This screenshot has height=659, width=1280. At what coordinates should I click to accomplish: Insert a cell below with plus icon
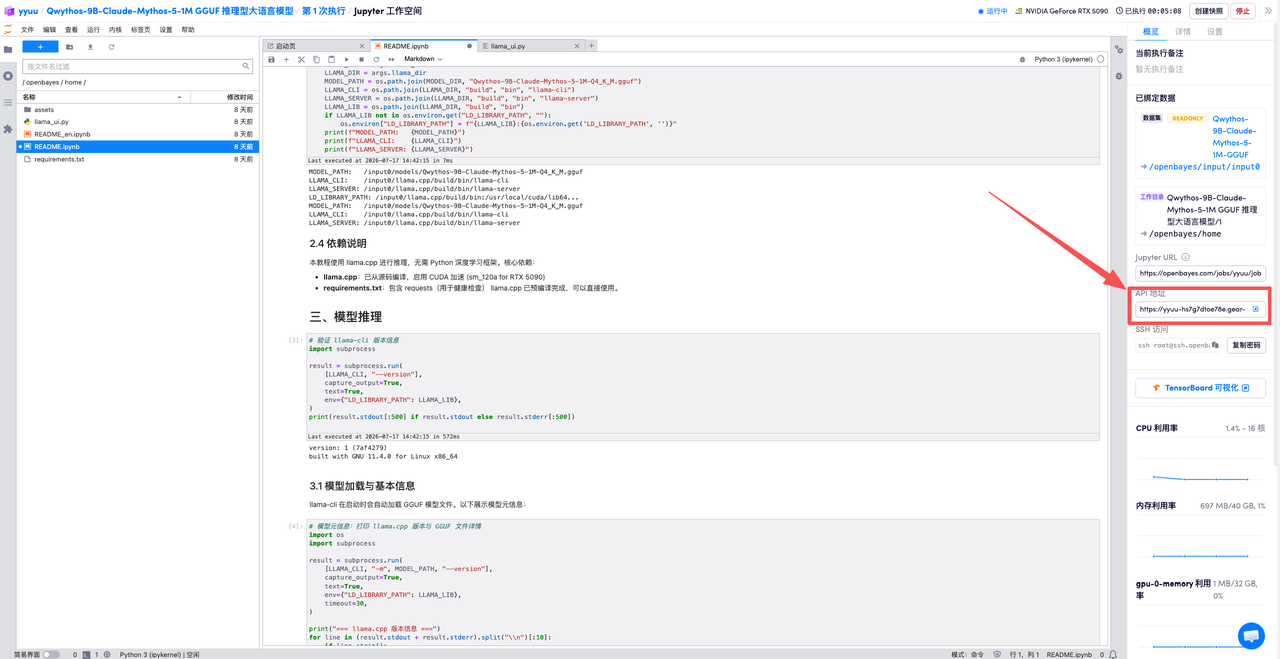[x=286, y=59]
